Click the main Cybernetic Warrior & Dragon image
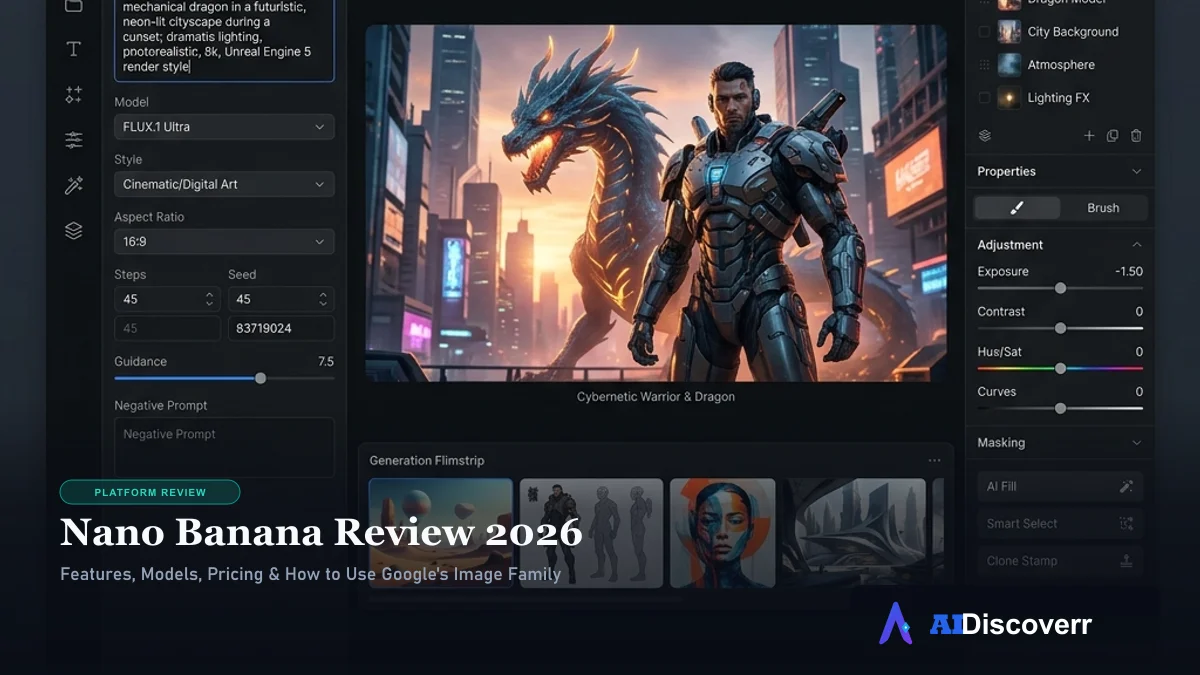The image size is (1200, 675). click(656, 203)
